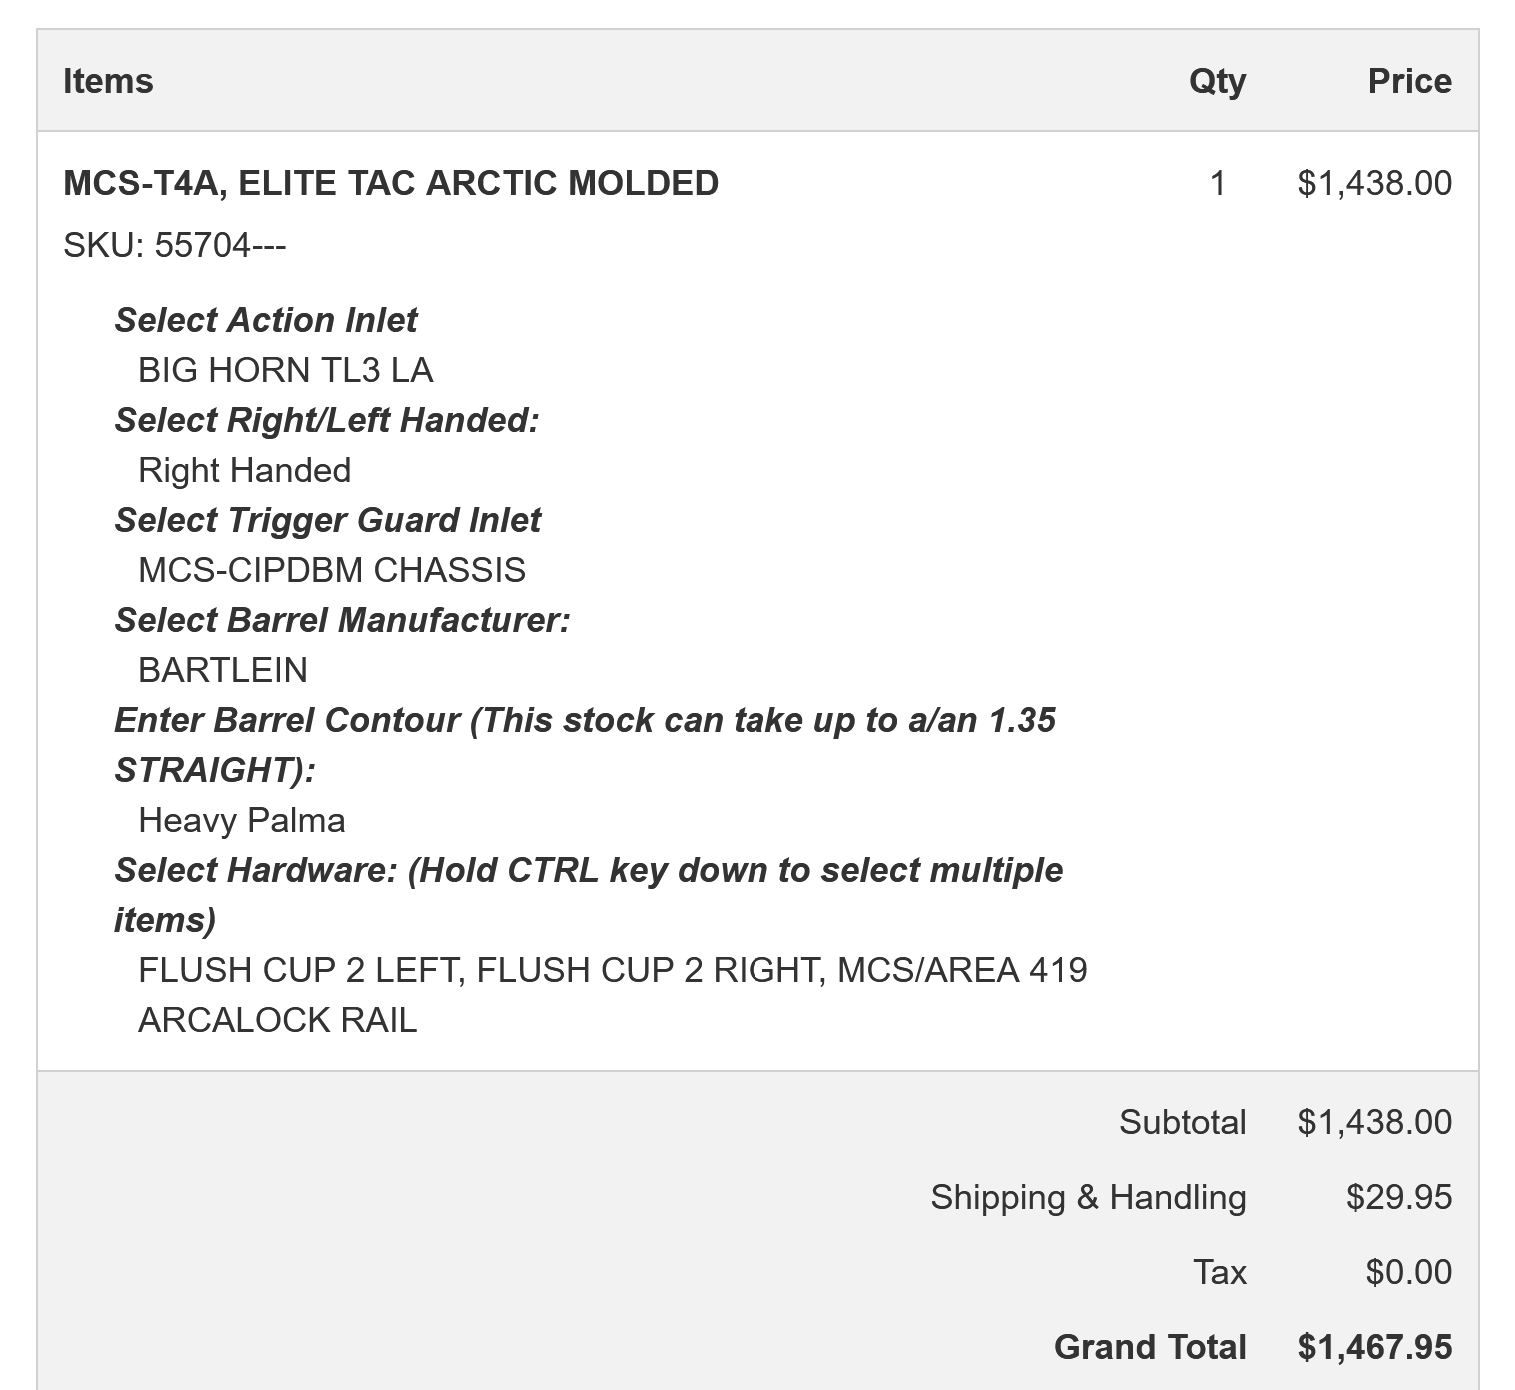This screenshot has width=1515, height=1390.
Task: Click the Price column header
Action: [1409, 81]
